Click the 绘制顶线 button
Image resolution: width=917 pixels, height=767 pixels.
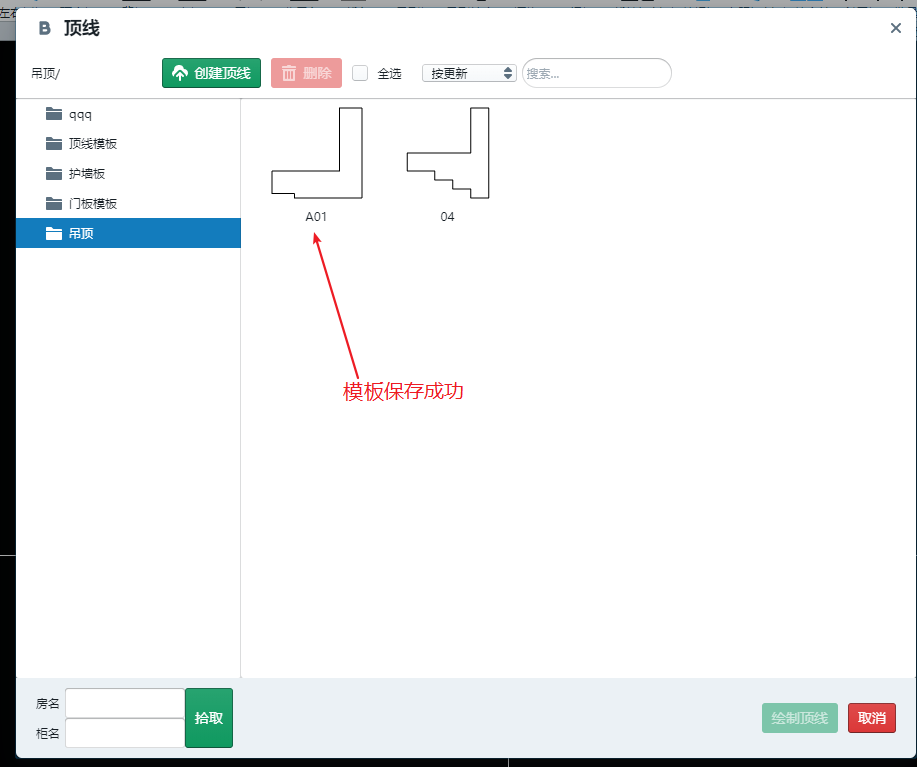pyautogui.click(x=799, y=718)
